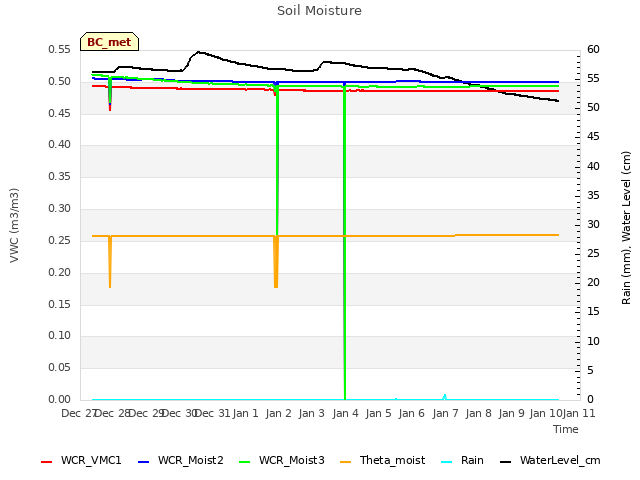The height and width of the screenshot is (480, 640).
Task: Click the red WCR_VMC1 legend swatch
Action: coord(47,462)
